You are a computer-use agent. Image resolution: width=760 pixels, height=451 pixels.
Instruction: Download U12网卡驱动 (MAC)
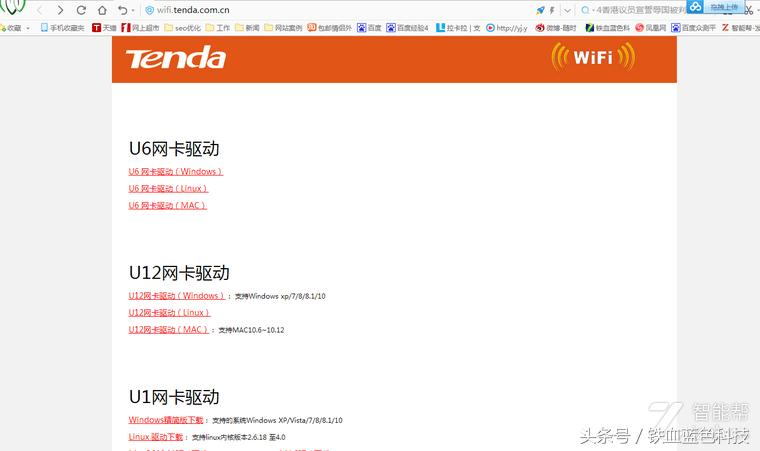[x=169, y=330]
